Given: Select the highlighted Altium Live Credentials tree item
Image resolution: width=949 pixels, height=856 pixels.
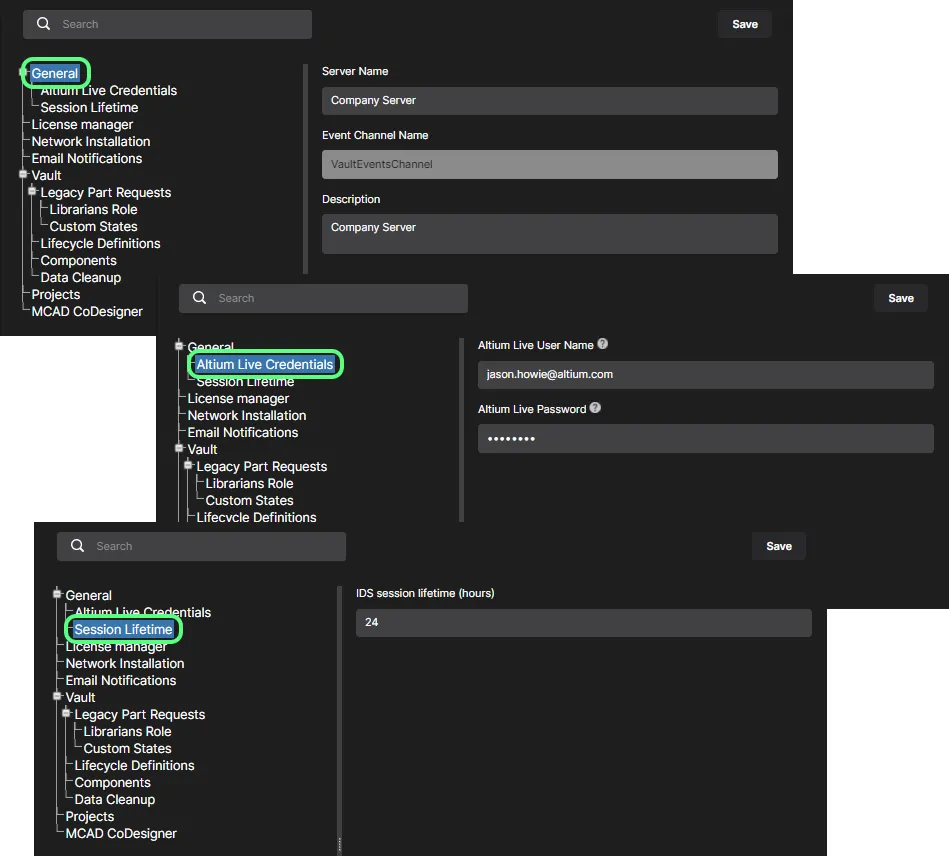Looking at the screenshot, I should [x=264, y=364].
